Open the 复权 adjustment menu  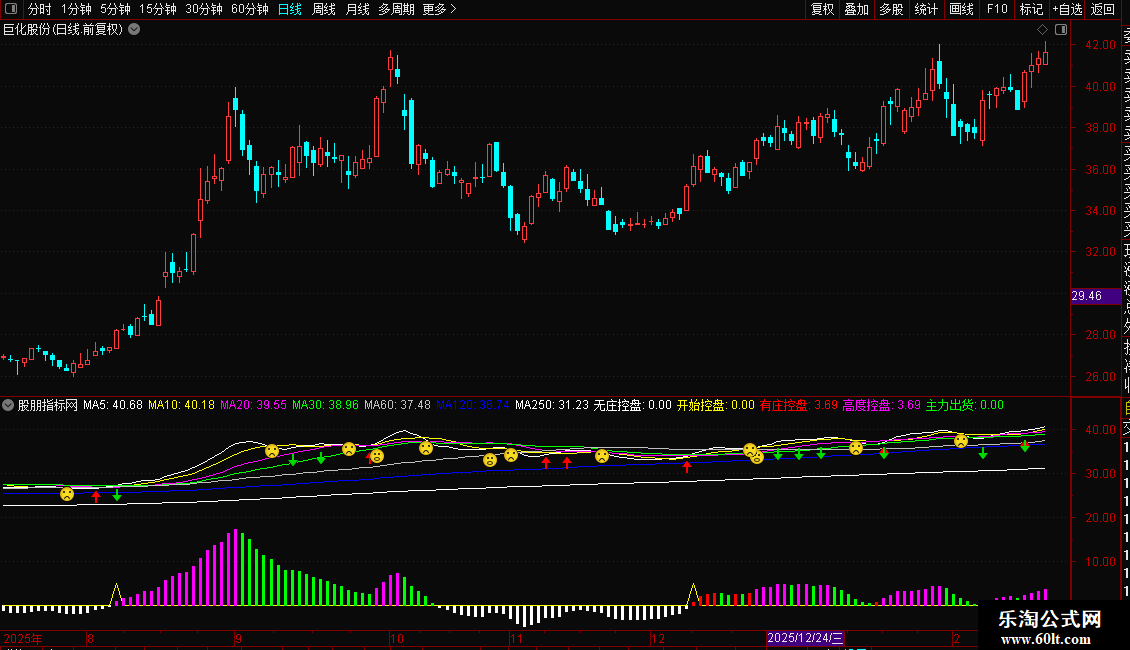click(822, 9)
